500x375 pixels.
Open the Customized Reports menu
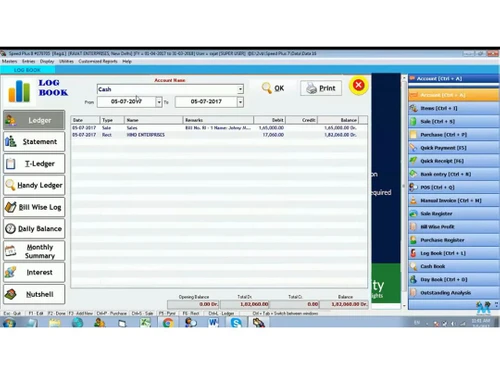[x=98, y=61]
